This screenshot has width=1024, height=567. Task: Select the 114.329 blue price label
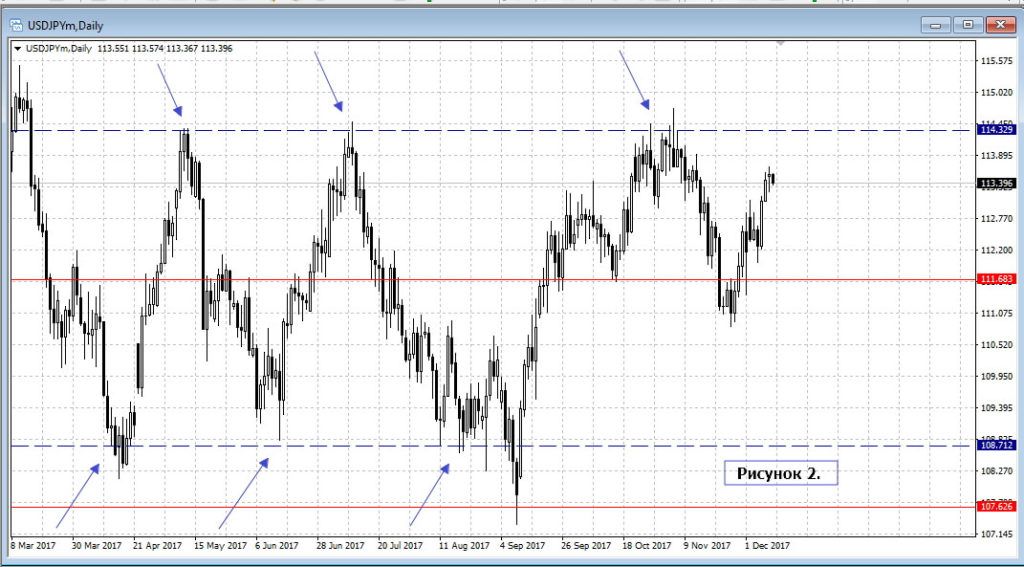coord(996,130)
